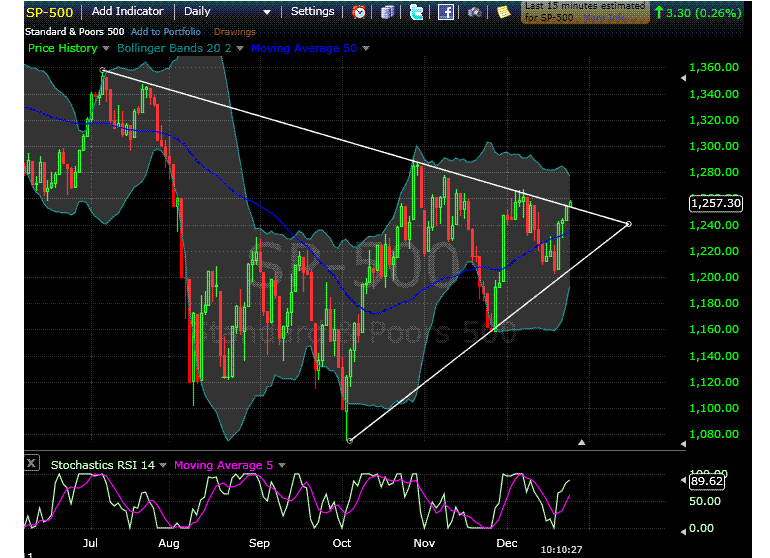Image resolution: width=770 pixels, height=558 pixels.
Task: Open the Add Indicator menu
Action: tap(127, 11)
